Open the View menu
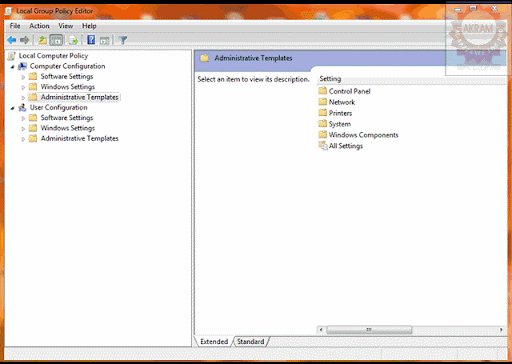Viewport: 512px width, 364px height. tap(66, 26)
